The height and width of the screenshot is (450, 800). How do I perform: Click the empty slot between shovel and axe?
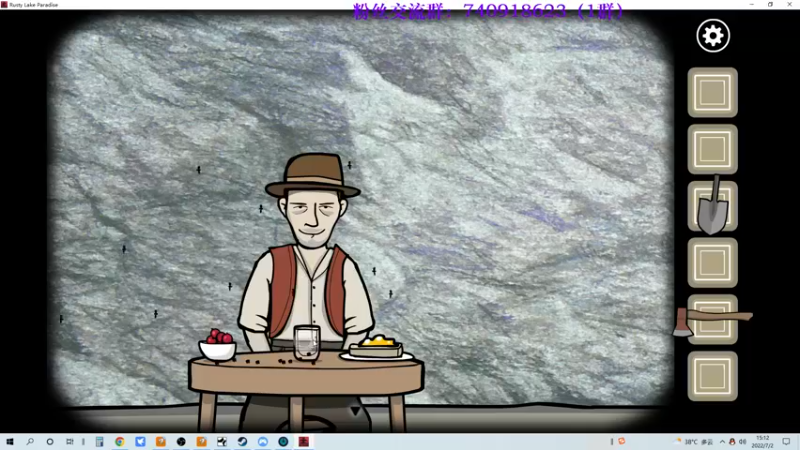pos(712,262)
